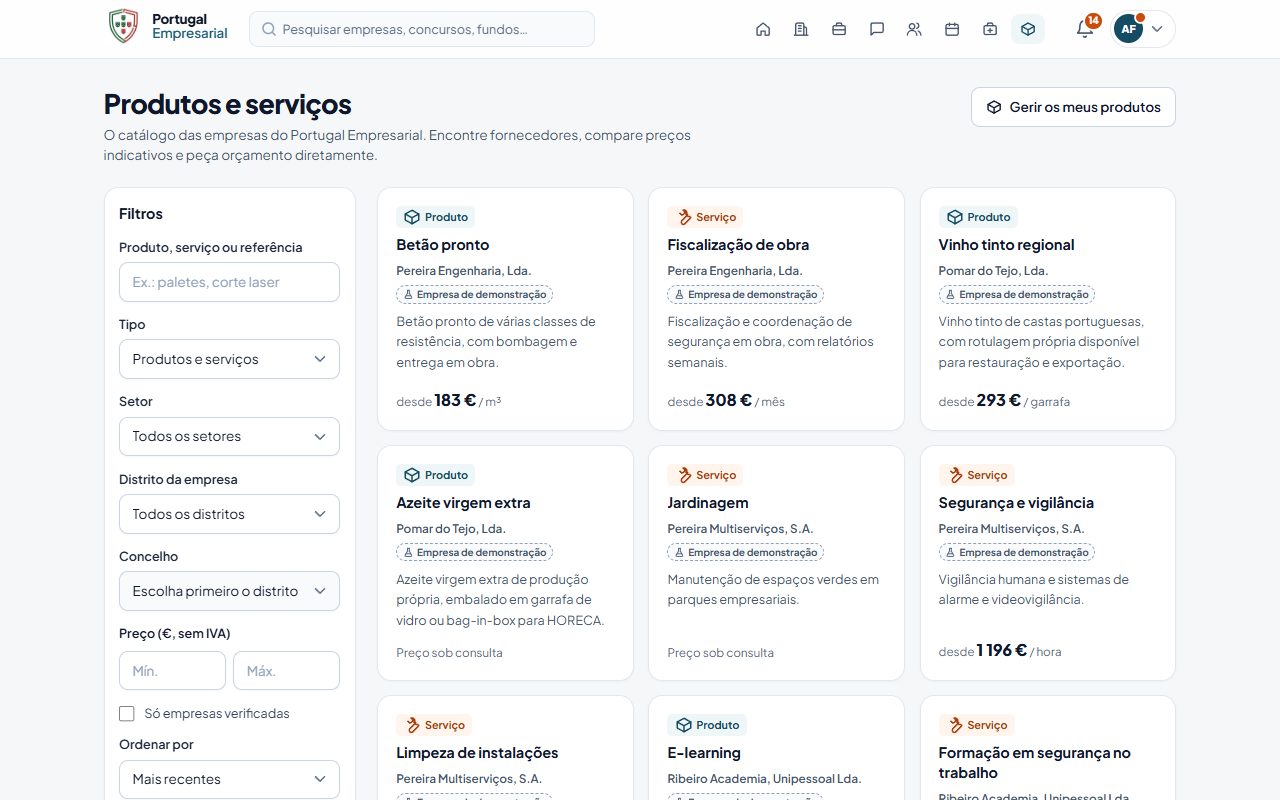The height and width of the screenshot is (800, 1280).
Task: Focus the top search field
Action: coord(422,29)
